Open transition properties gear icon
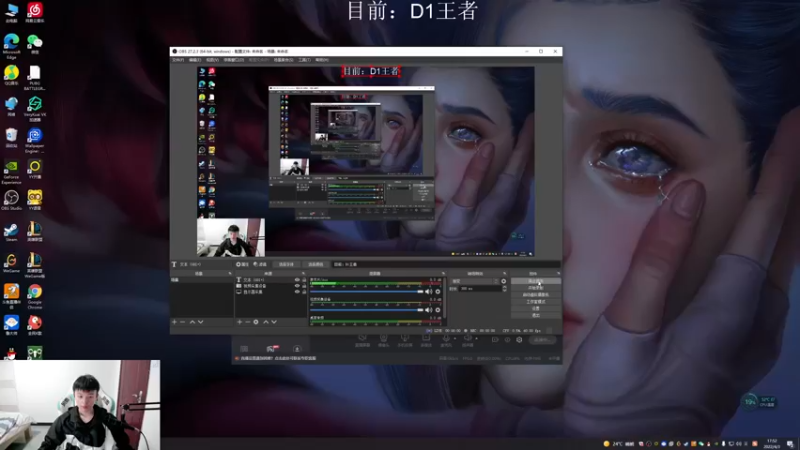 [504, 281]
